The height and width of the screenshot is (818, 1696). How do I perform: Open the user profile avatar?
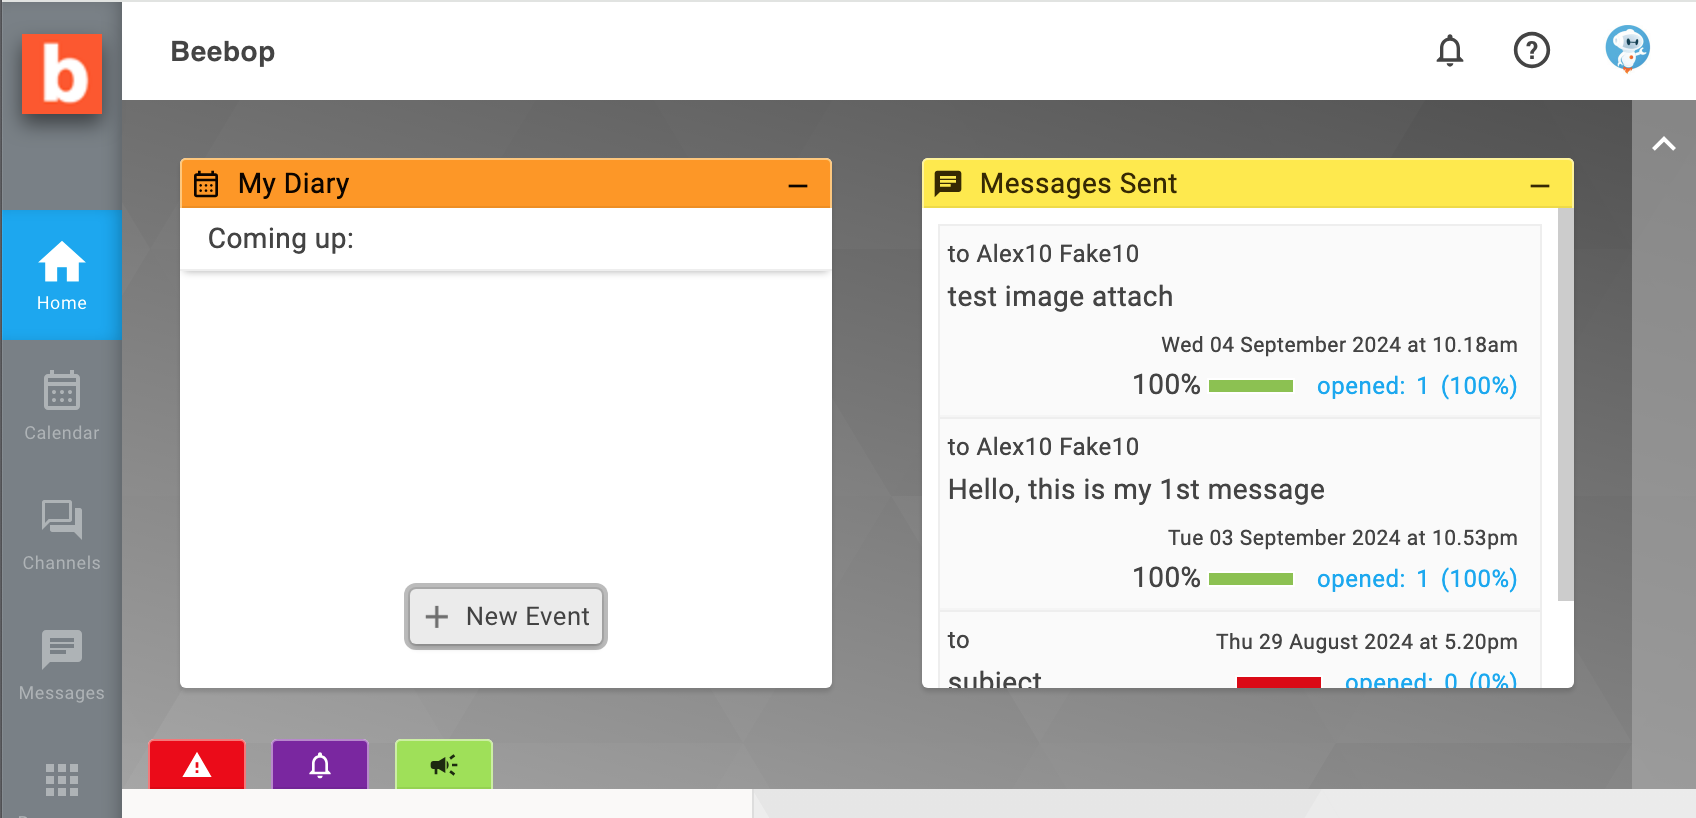[1627, 49]
